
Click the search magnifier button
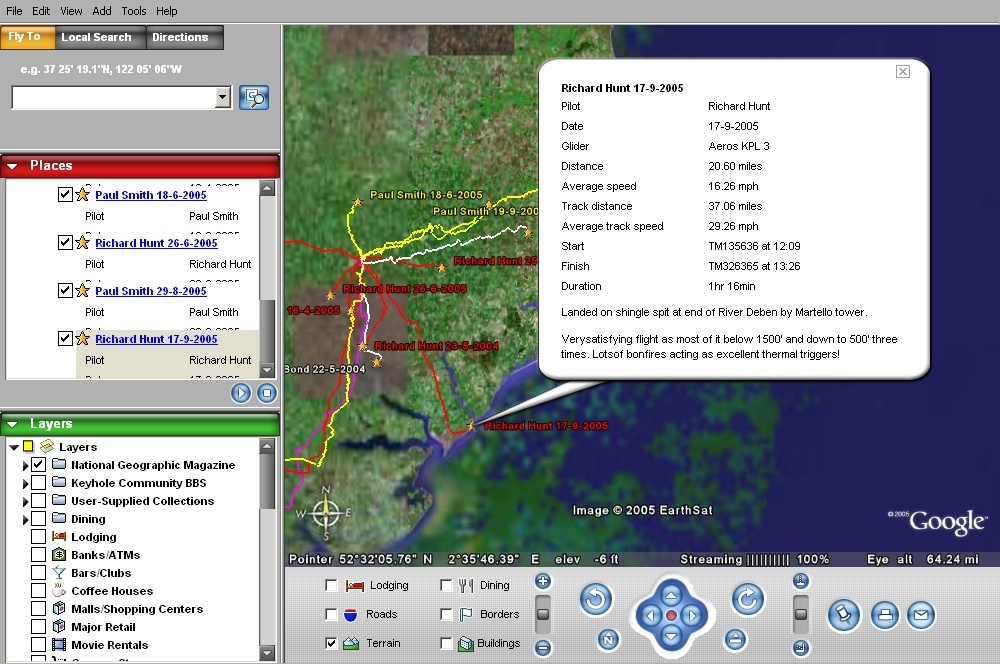(x=255, y=97)
